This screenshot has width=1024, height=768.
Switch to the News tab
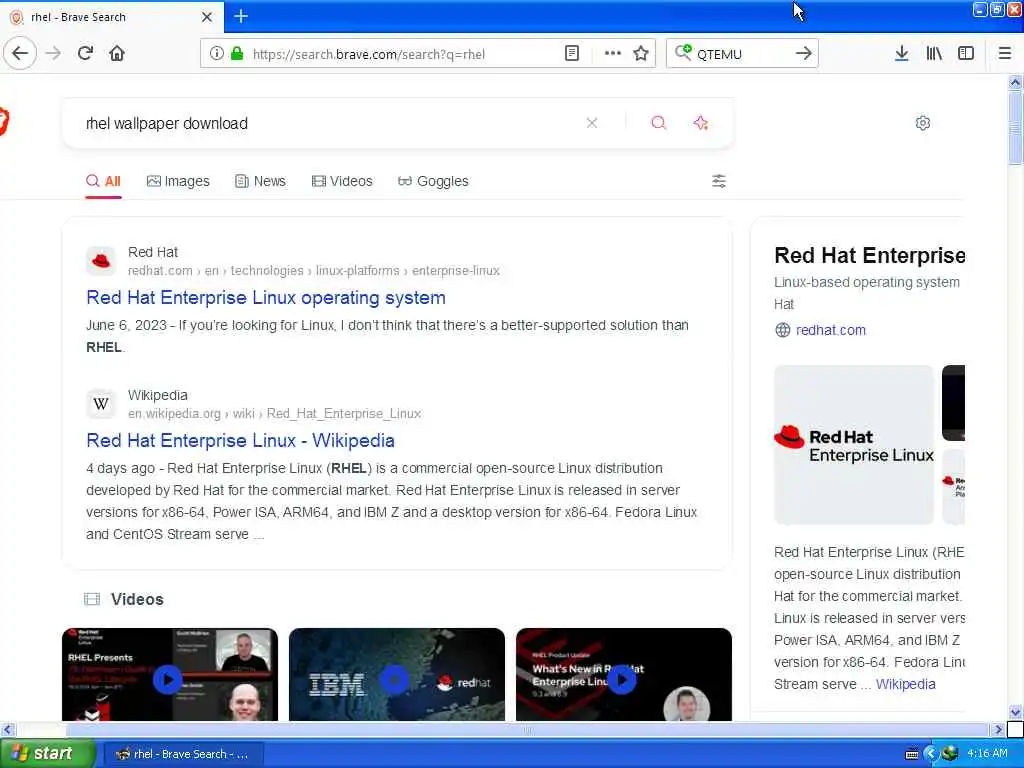coord(260,181)
